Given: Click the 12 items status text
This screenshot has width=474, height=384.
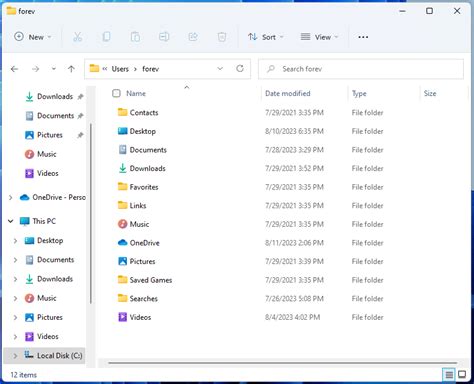Looking at the screenshot, I should click(23, 375).
